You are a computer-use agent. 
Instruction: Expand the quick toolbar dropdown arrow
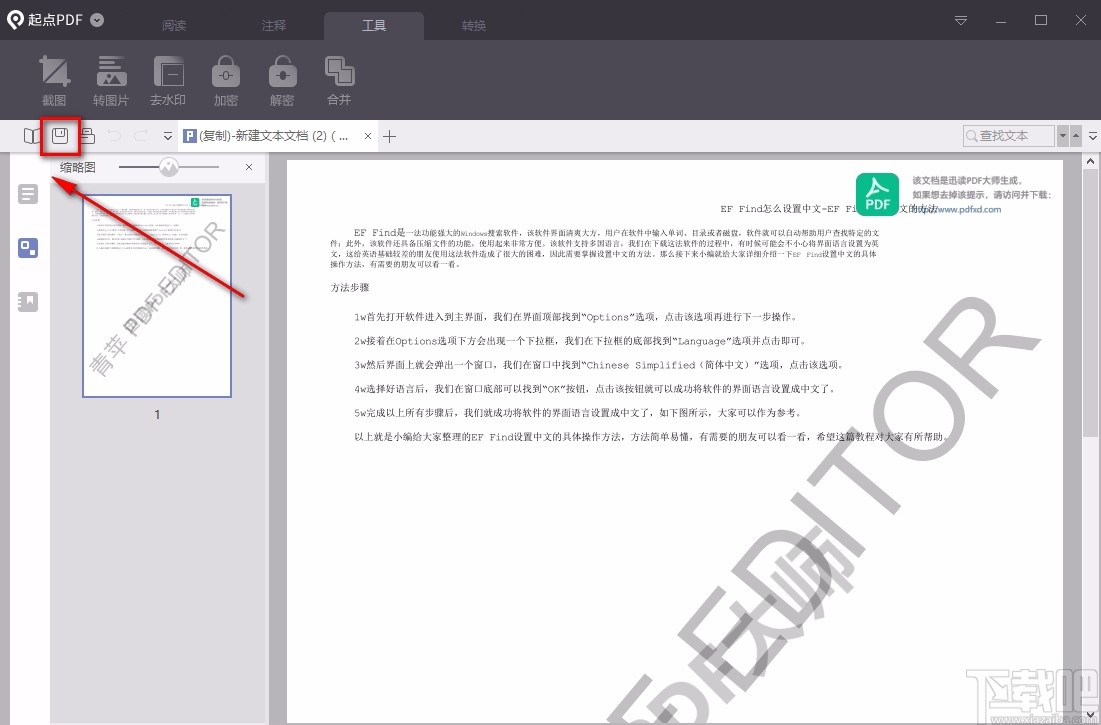(168, 136)
